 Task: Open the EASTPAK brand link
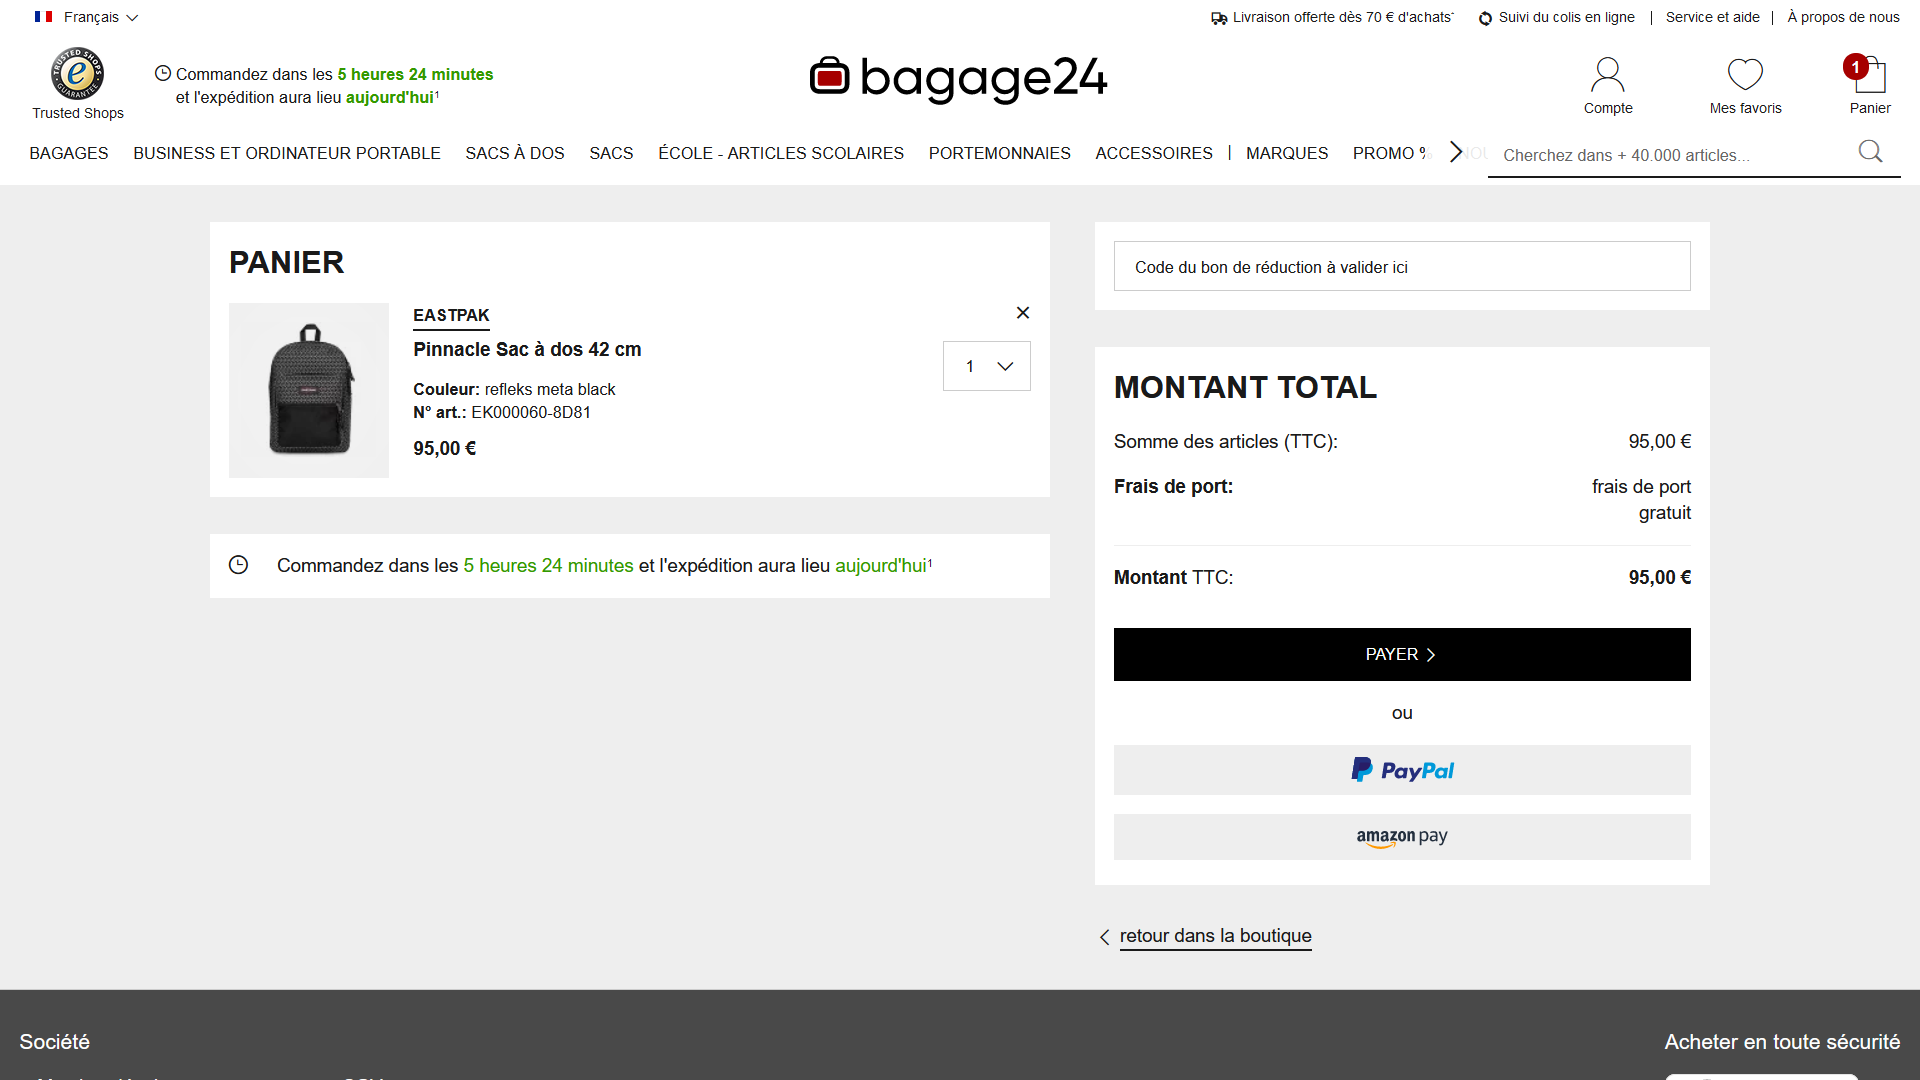[451, 315]
